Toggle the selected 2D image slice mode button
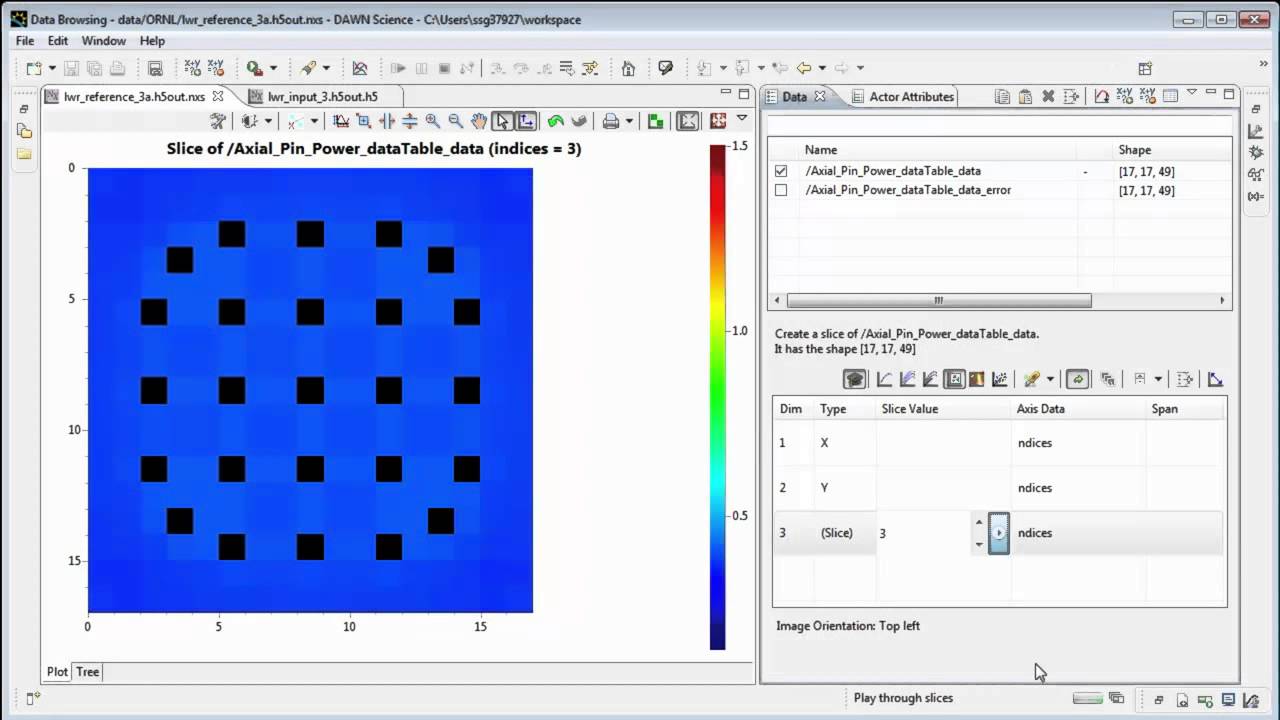This screenshot has width=1280, height=720. [x=954, y=379]
